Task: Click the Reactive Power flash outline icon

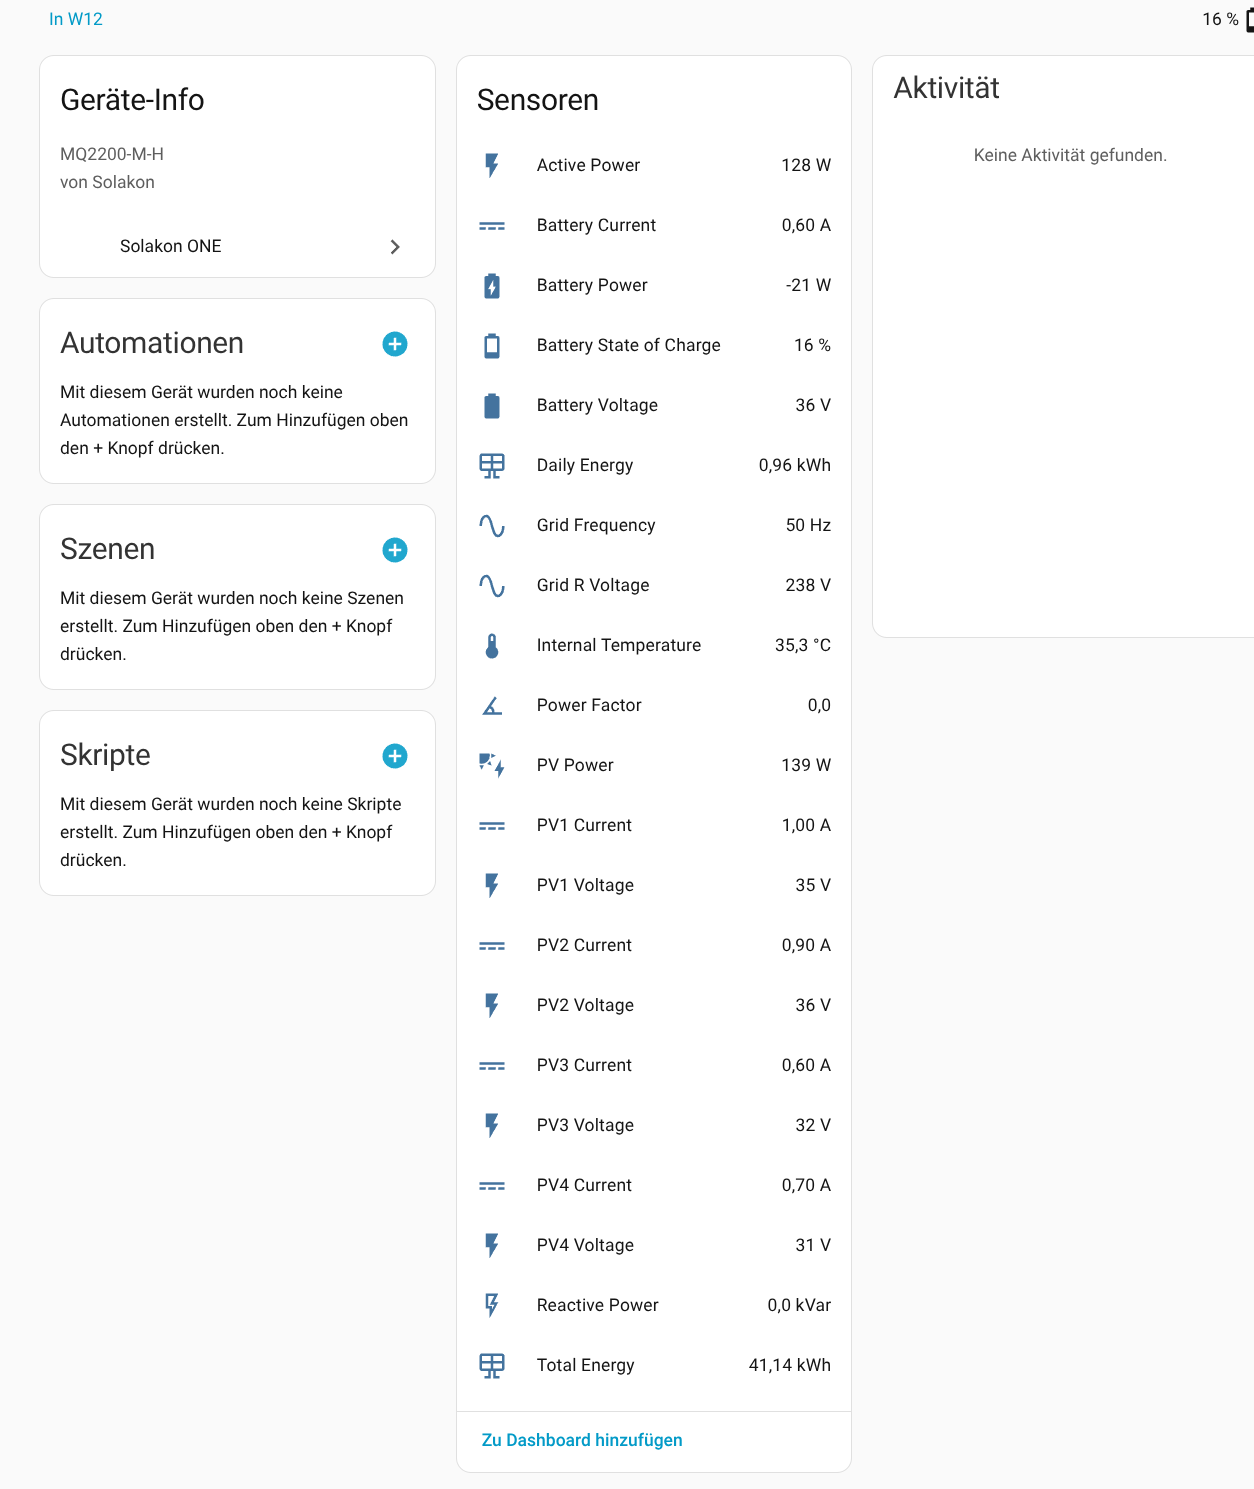Action: coord(492,1305)
